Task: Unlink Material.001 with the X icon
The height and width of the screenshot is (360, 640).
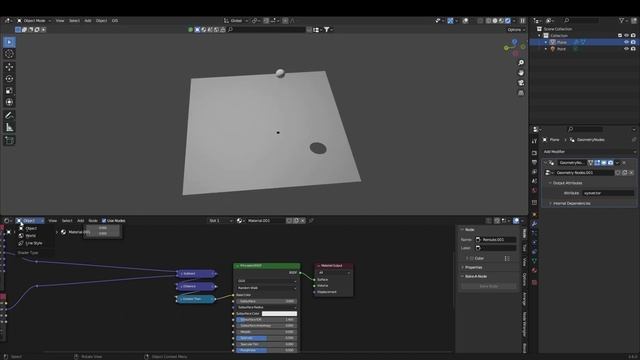Action: coord(302,220)
